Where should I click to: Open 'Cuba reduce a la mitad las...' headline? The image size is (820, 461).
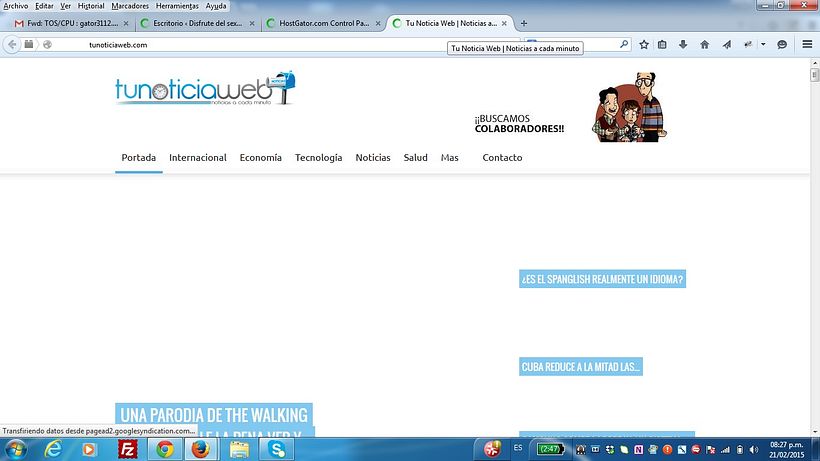[581, 367]
